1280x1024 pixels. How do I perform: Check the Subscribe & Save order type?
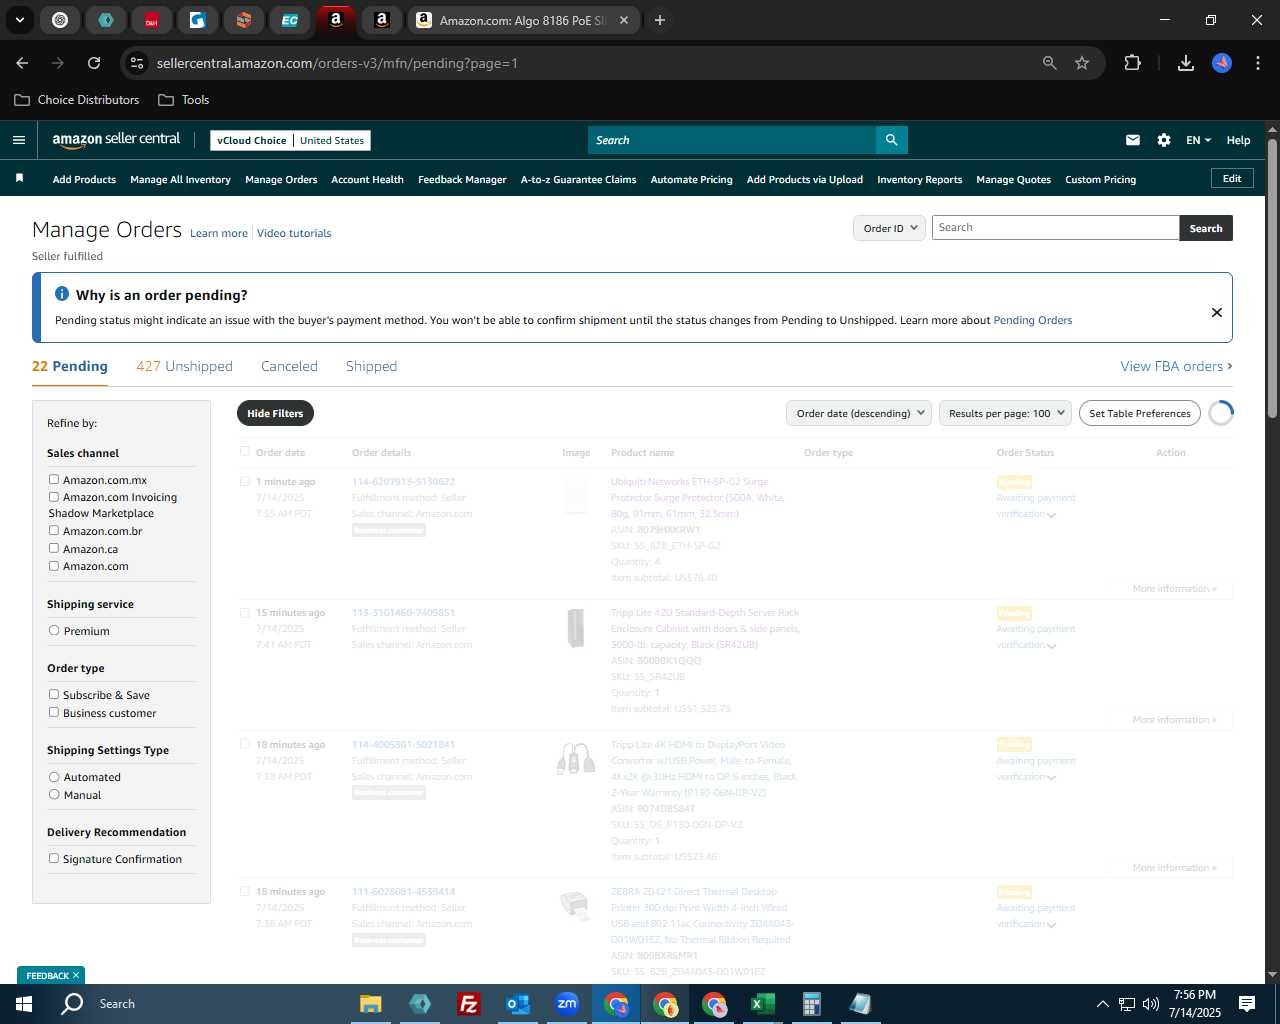coord(54,694)
